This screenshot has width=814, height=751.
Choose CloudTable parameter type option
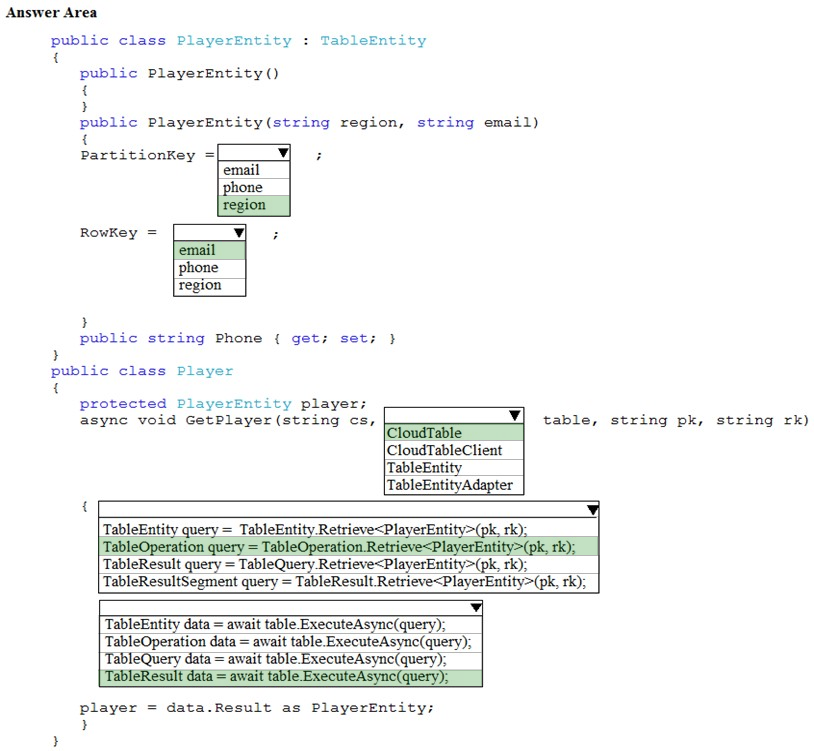coord(454,433)
